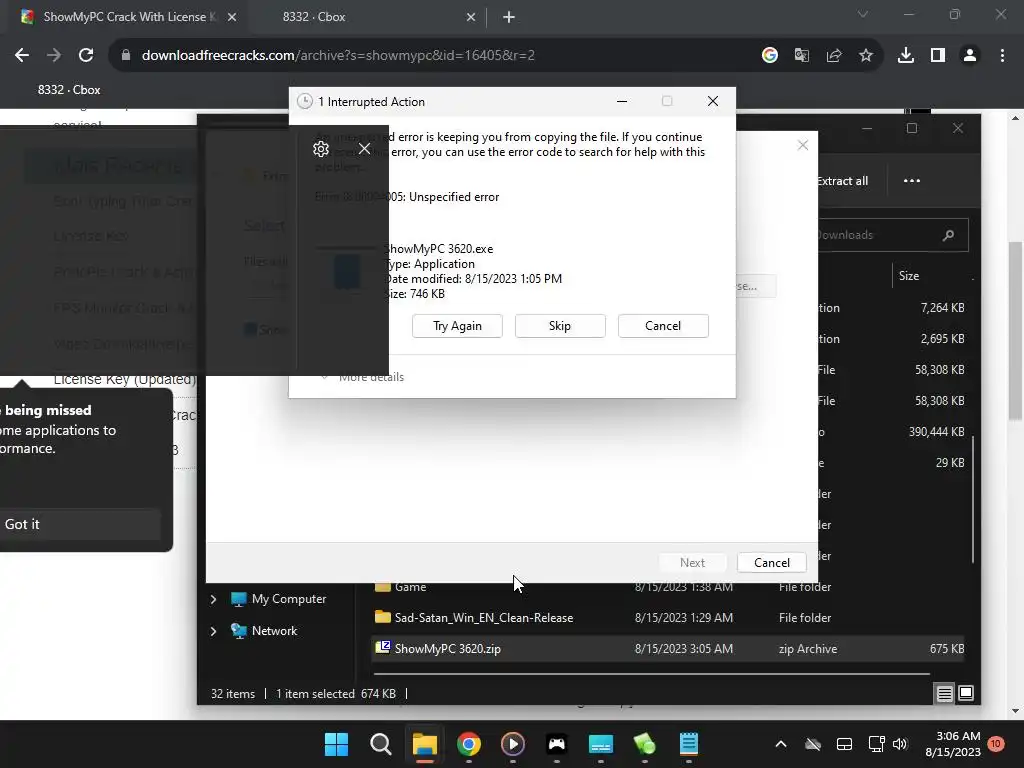1024x768 pixels.
Task: Open the Chrome profile icon
Action: click(x=970, y=56)
